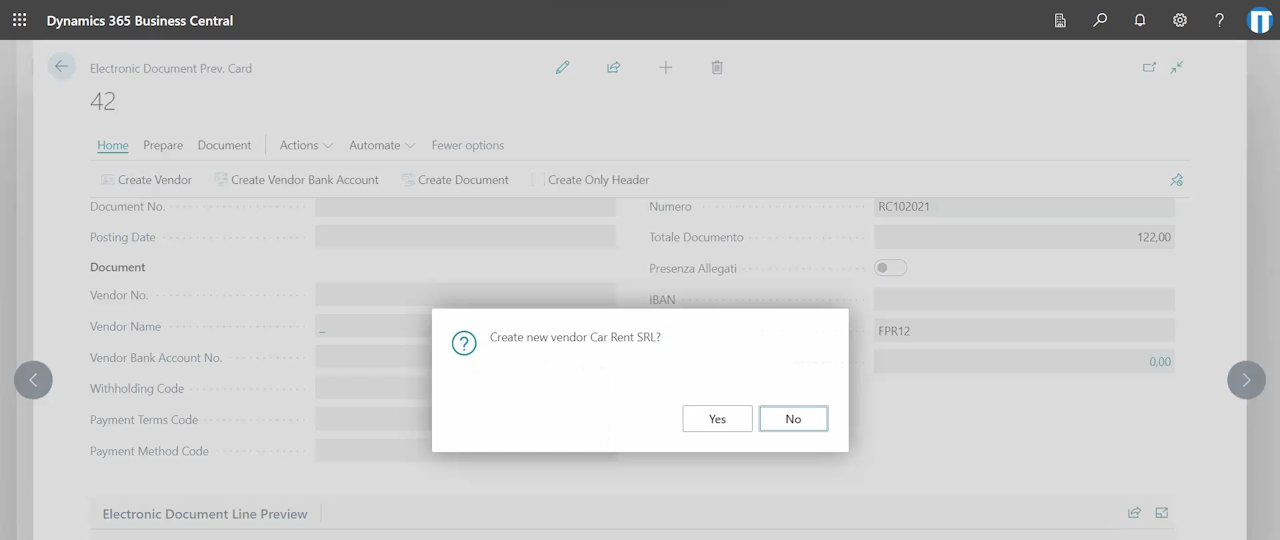Go to previous record arrow
The height and width of the screenshot is (540, 1280).
coord(33,380)
